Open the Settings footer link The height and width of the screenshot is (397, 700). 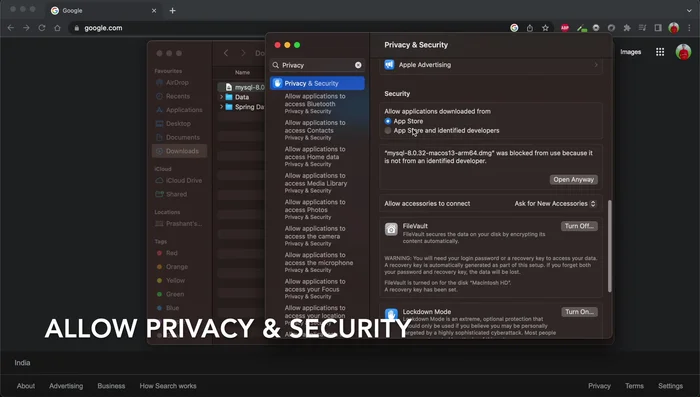tap(671, 386)
